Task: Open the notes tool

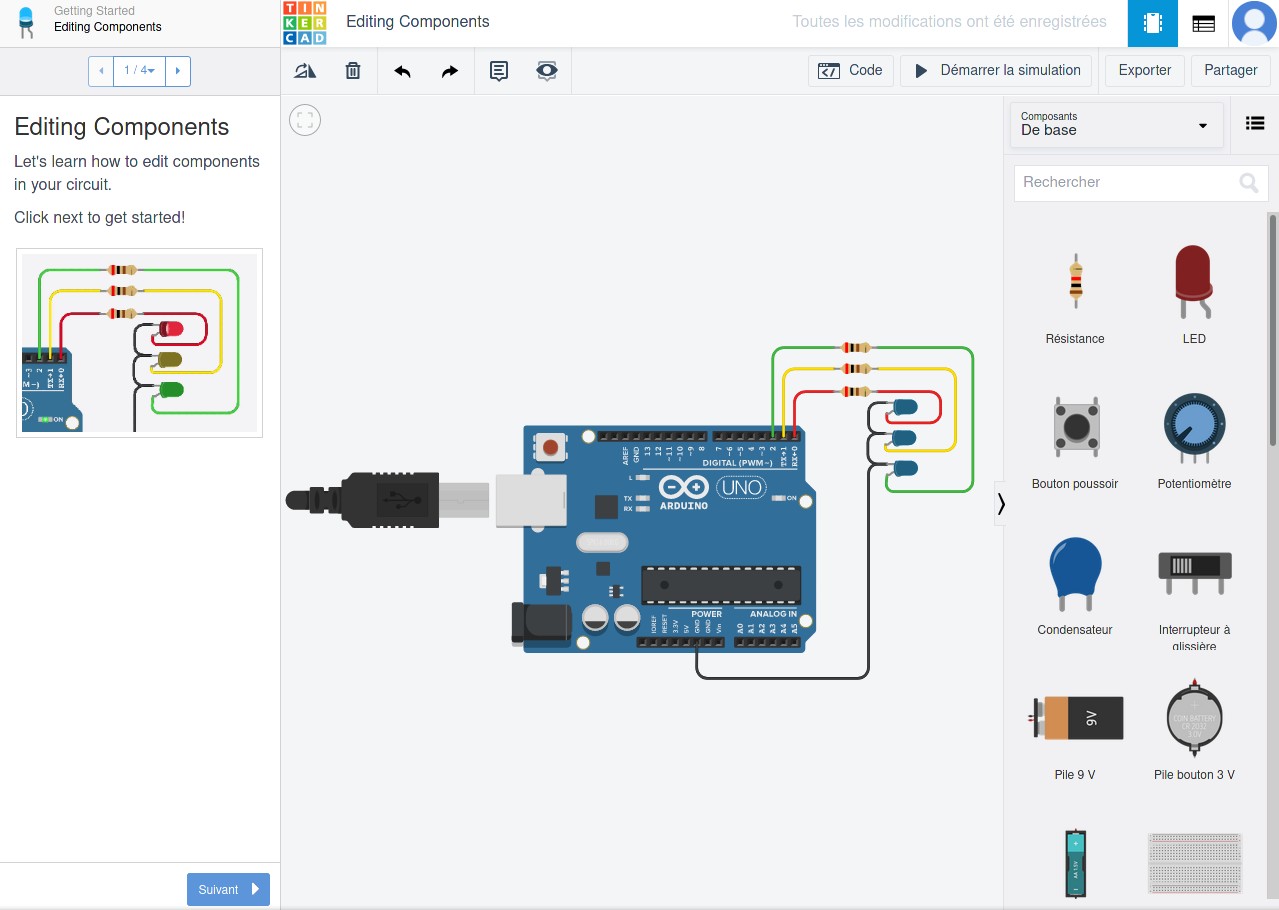Action: 499,71
